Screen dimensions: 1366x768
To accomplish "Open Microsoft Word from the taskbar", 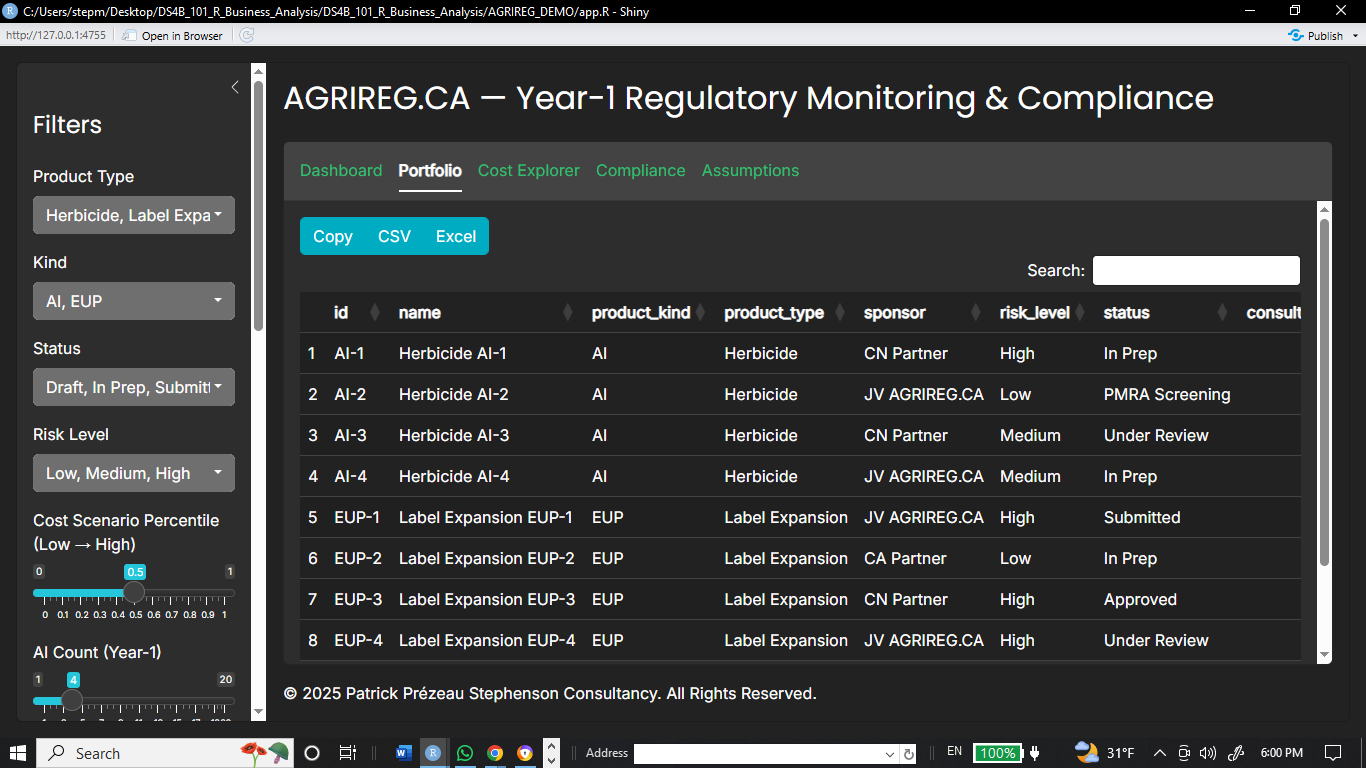I will pyautogui.click(x=402, y=753).
